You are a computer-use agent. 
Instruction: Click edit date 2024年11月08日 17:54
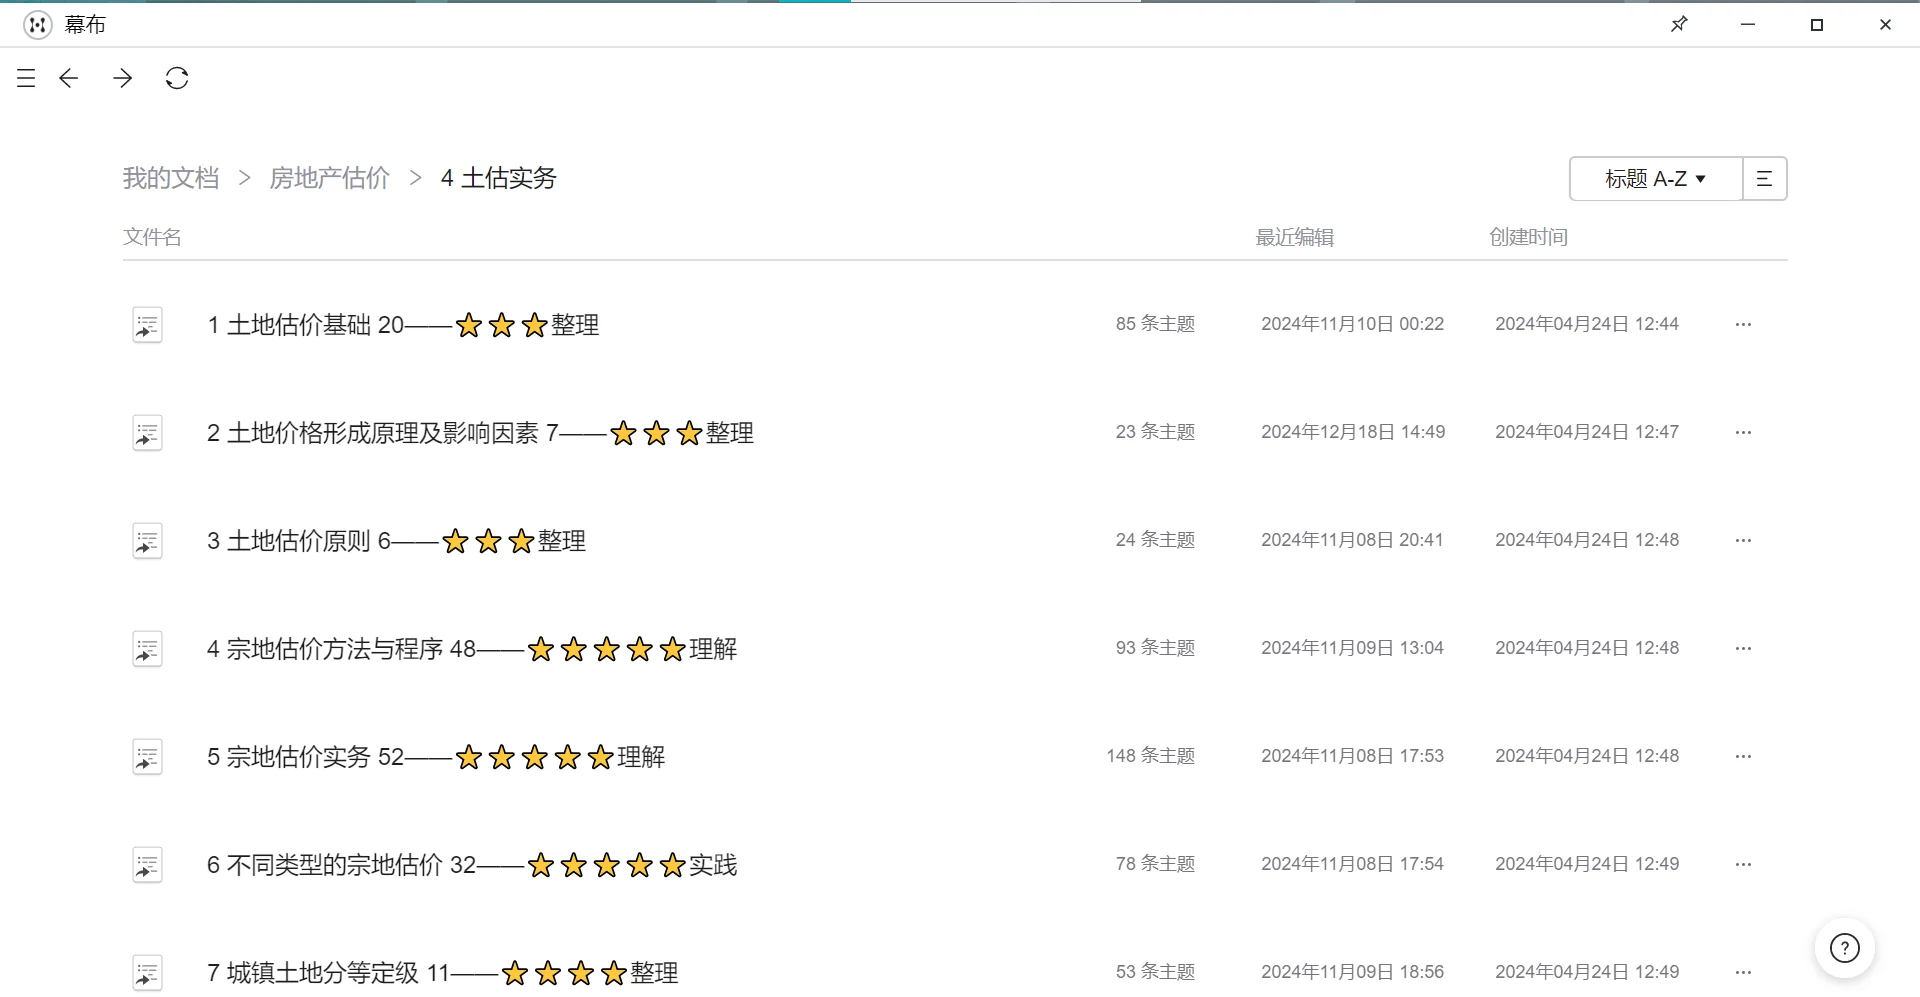[x=1353, y=864]
